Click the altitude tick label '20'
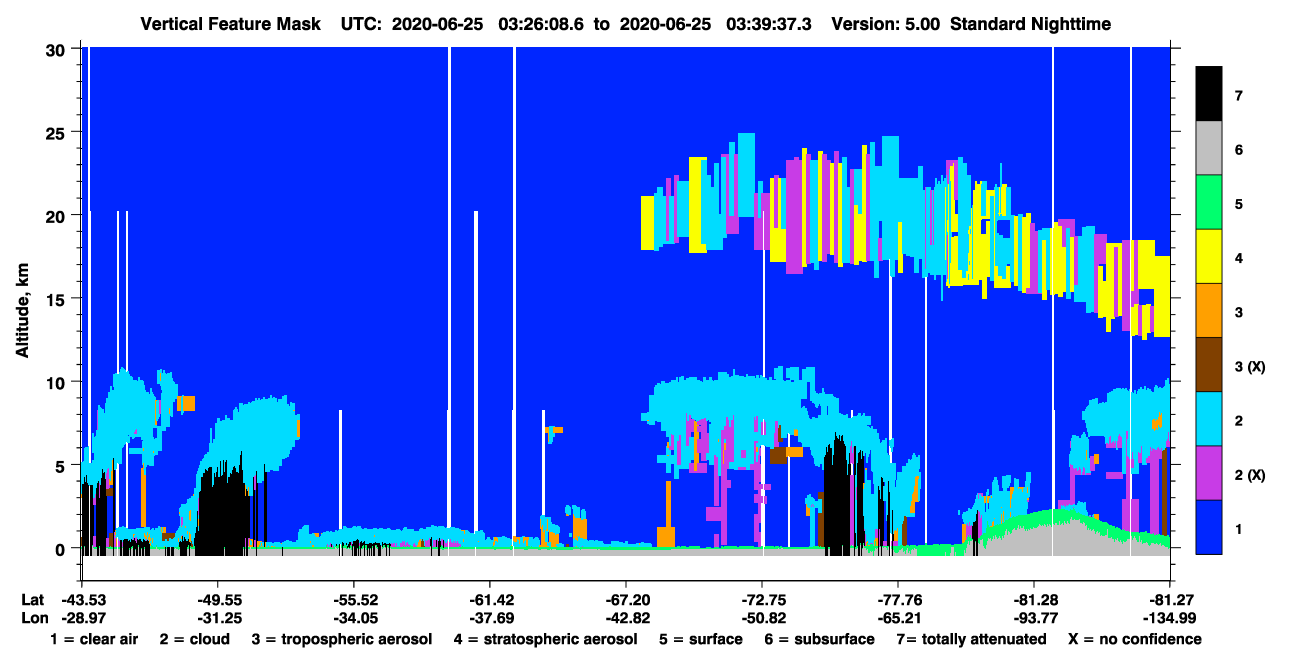The image size is (1300, 667). (x=58, y=215)
